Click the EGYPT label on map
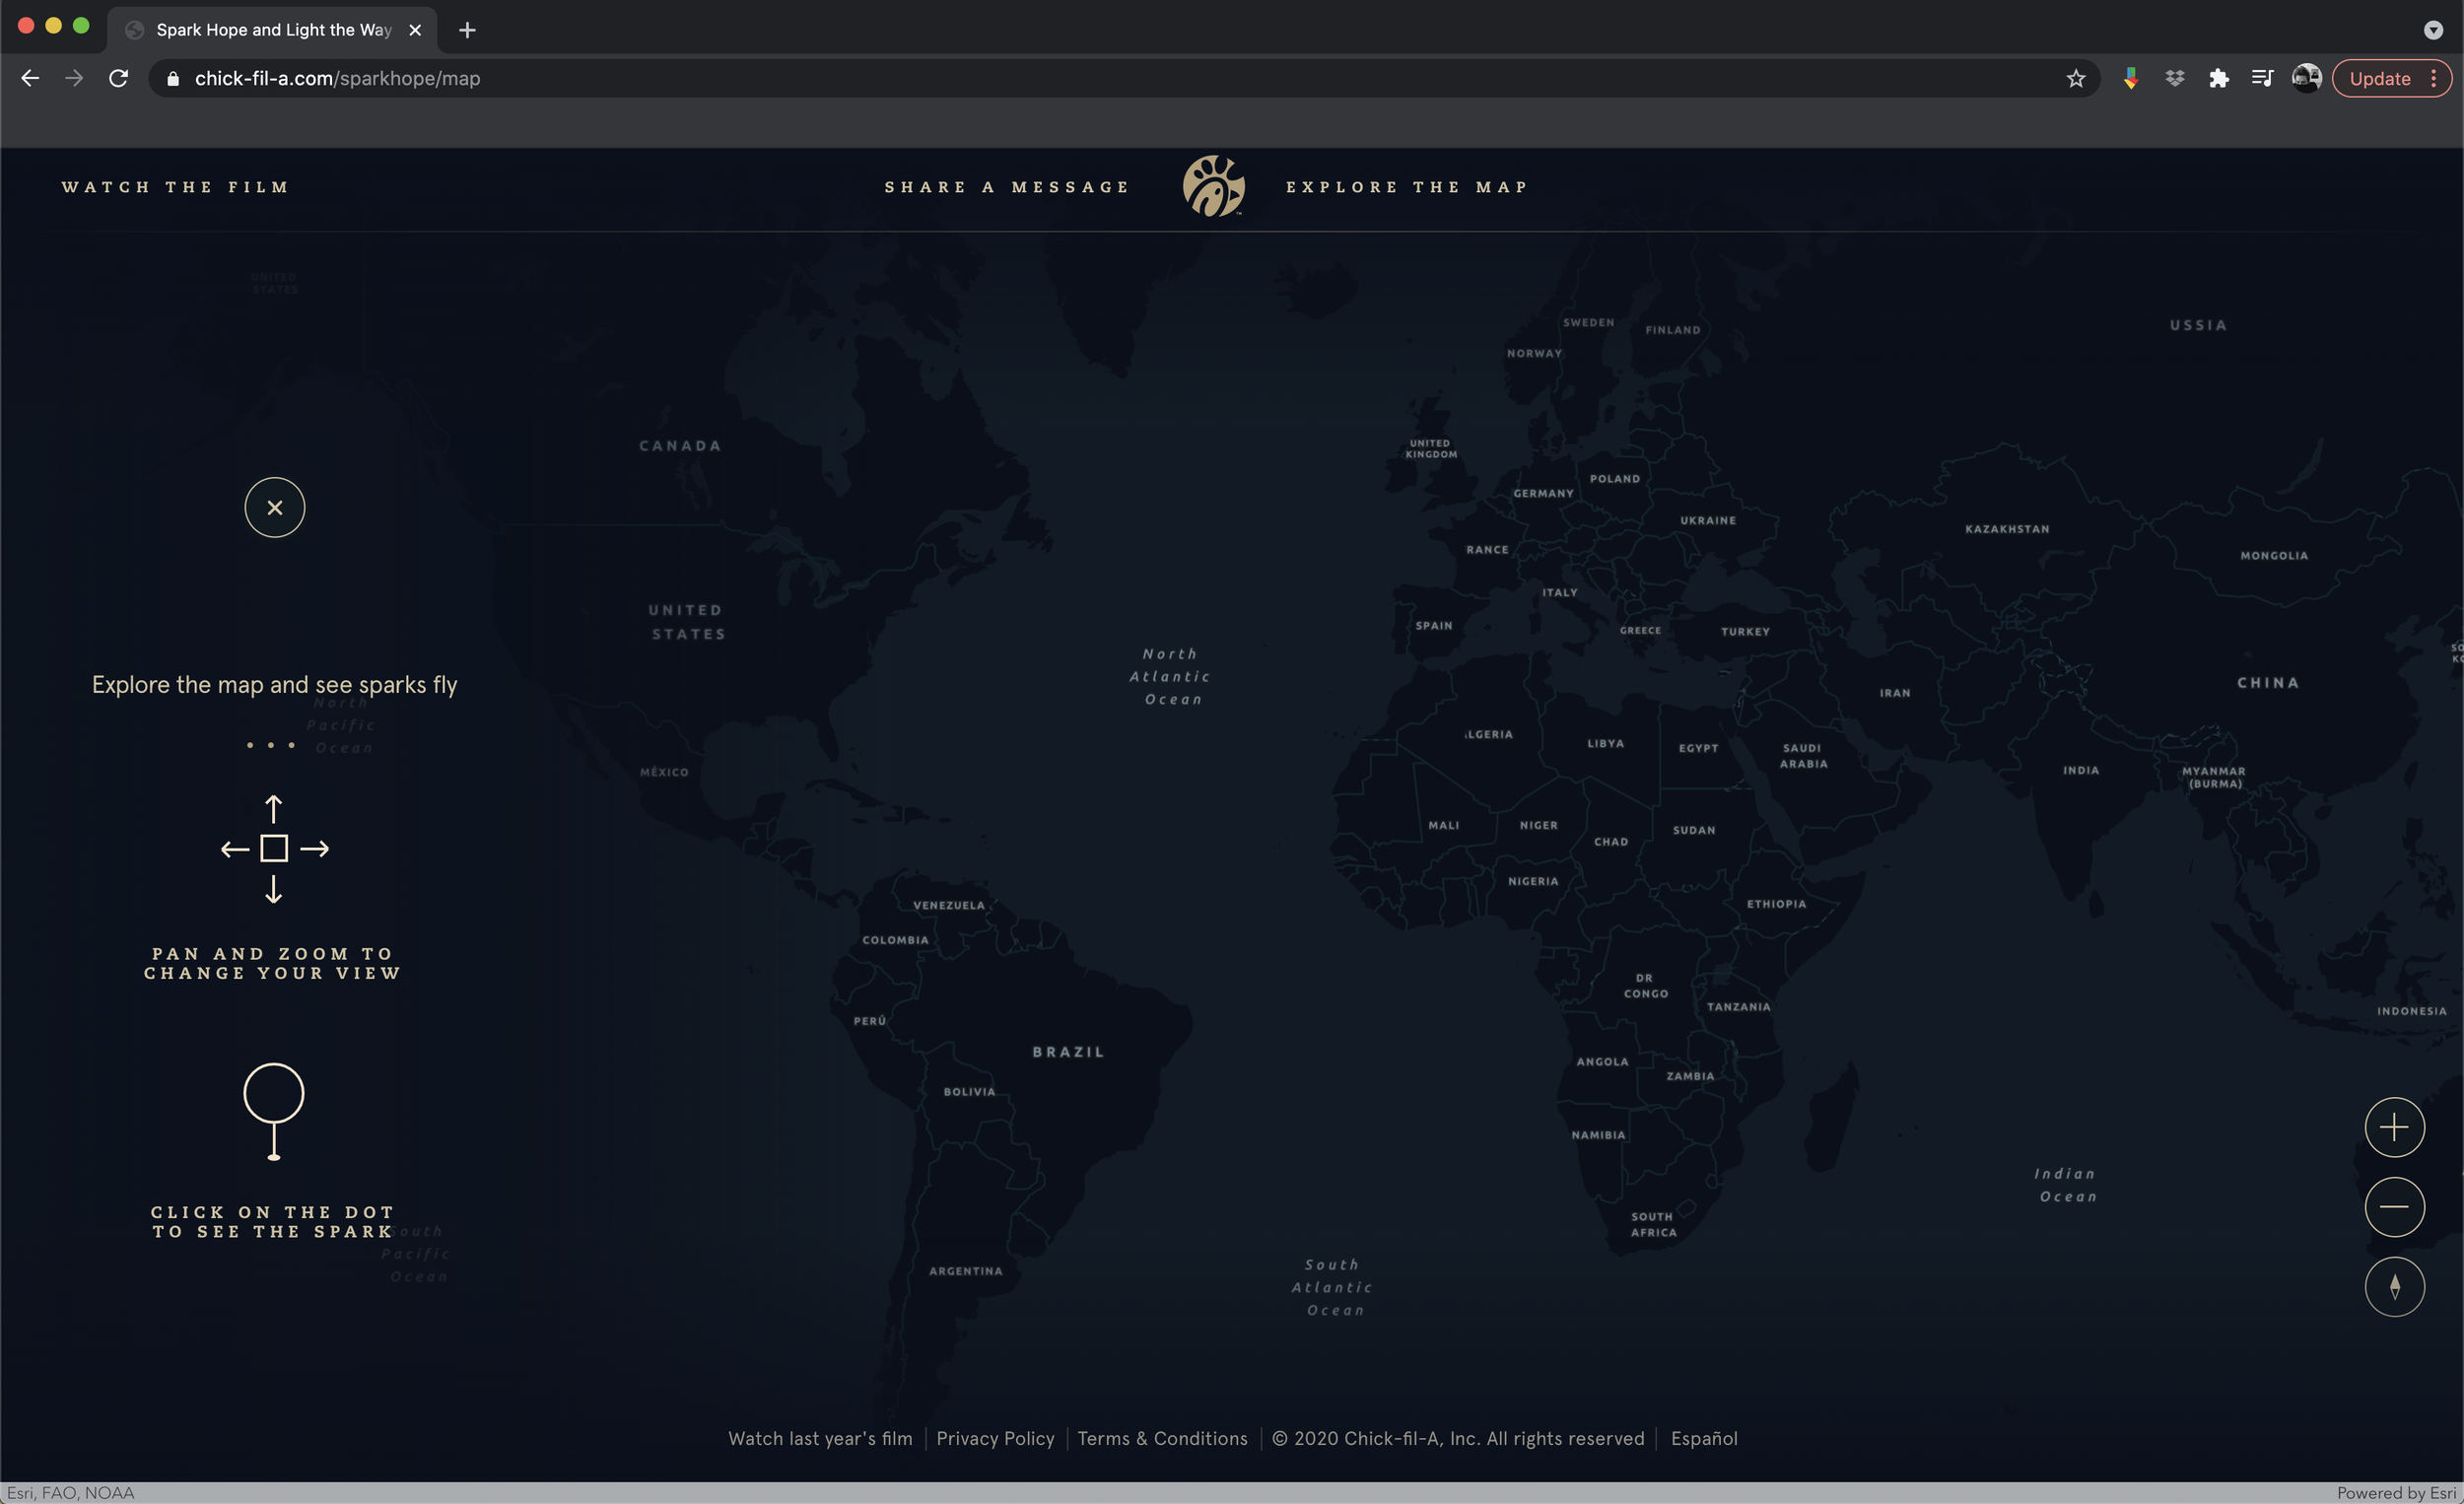The height and width of the screenshot is (1504, 2464). (1698, 748)
